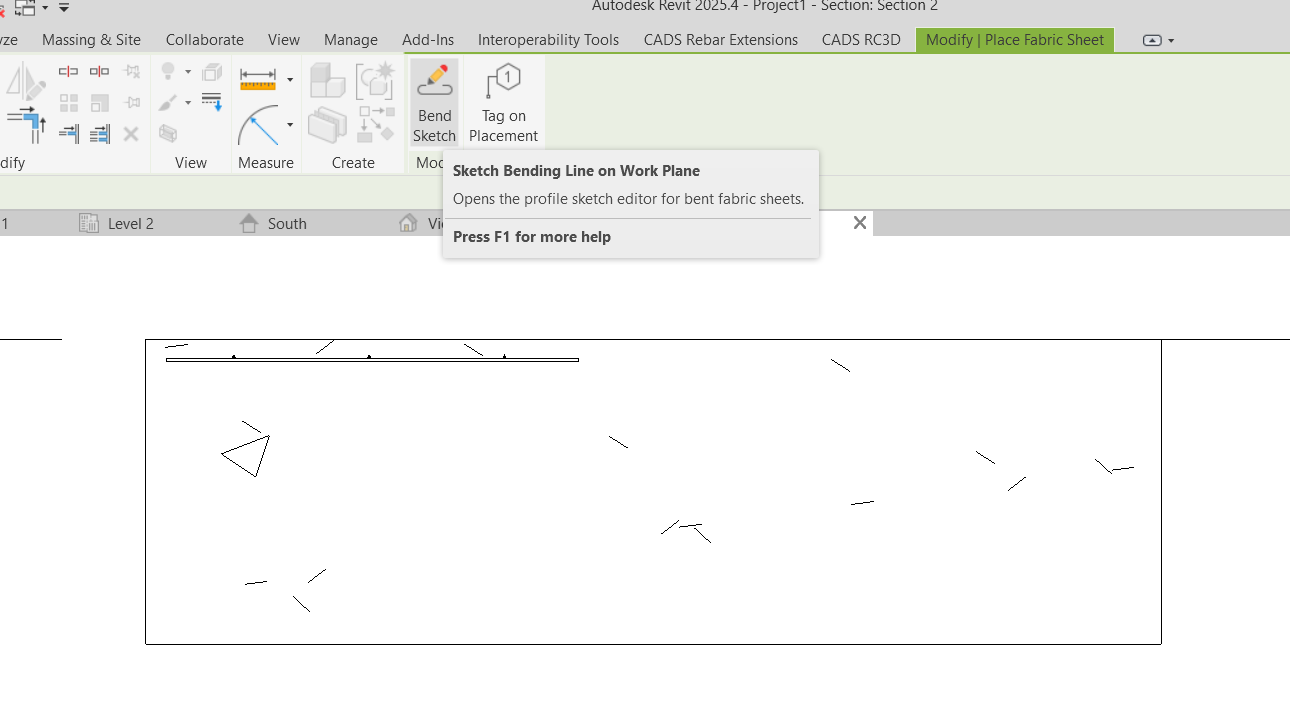The image size is (1290, 704).
Task: Open the Measure dropdown arrow
Action: pos(290,78)
